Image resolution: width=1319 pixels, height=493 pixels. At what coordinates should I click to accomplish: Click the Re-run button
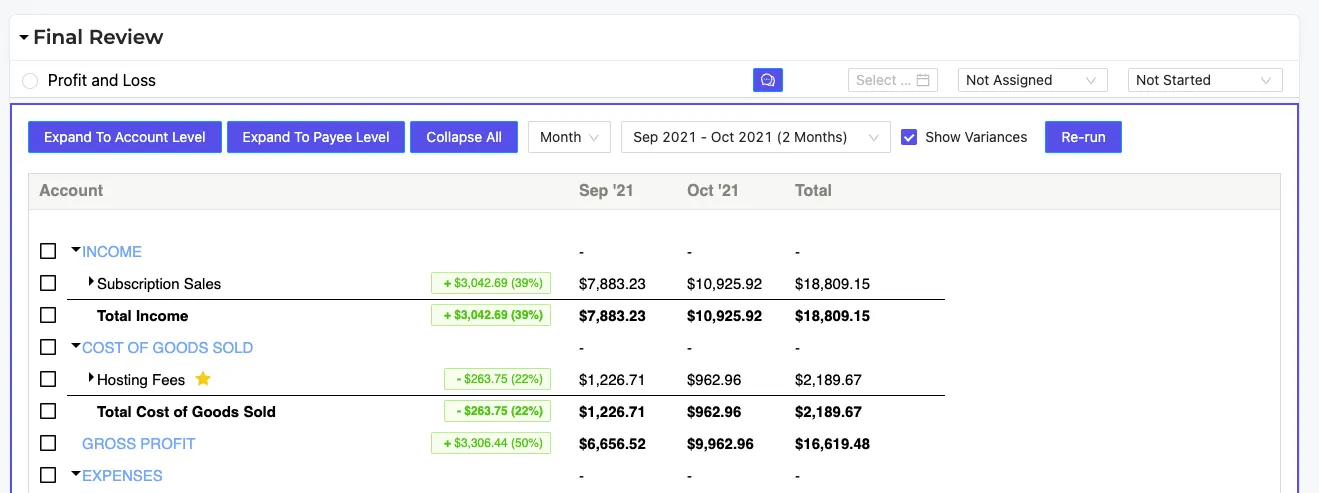[1083, 137]
